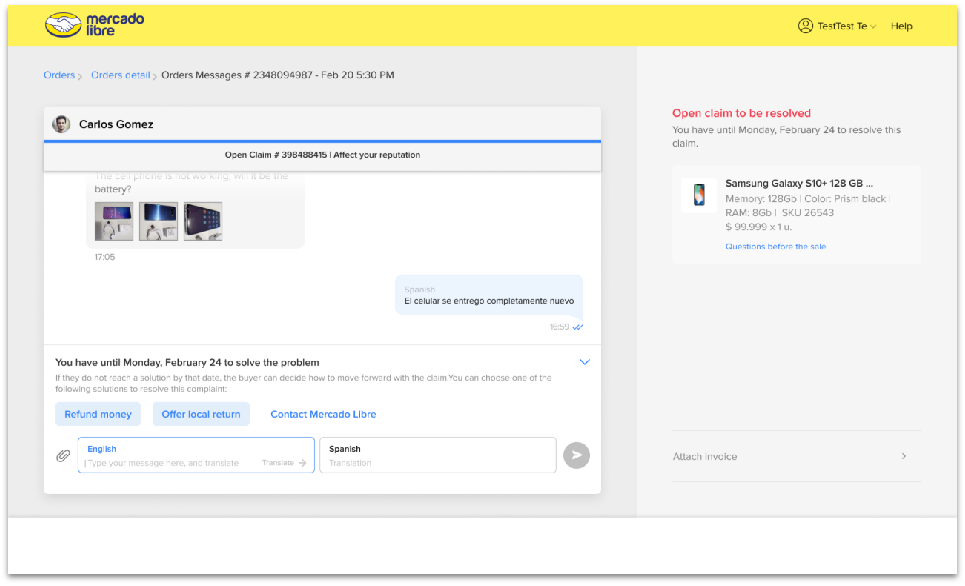The image size is (965, 586).
Task: Click the paperclip attach file icon
Action: (x=63, y=456)
